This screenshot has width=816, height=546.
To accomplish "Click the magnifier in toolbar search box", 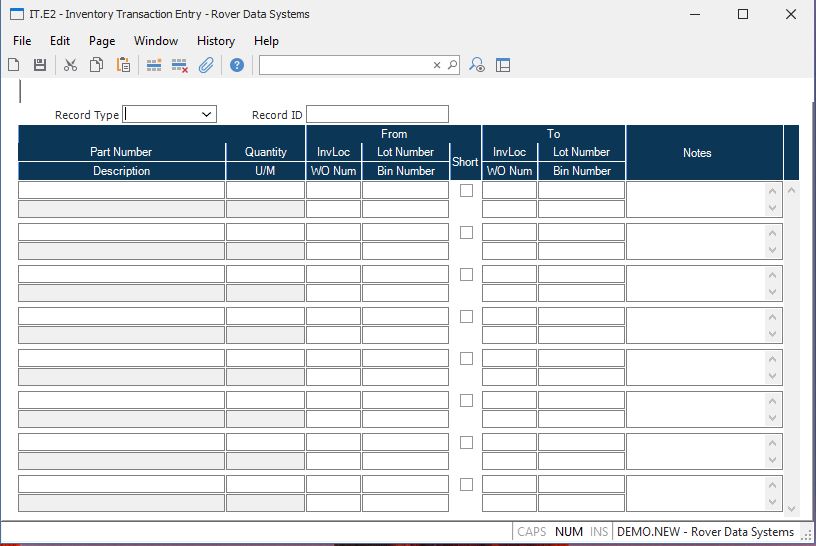I will click(452, 65).
